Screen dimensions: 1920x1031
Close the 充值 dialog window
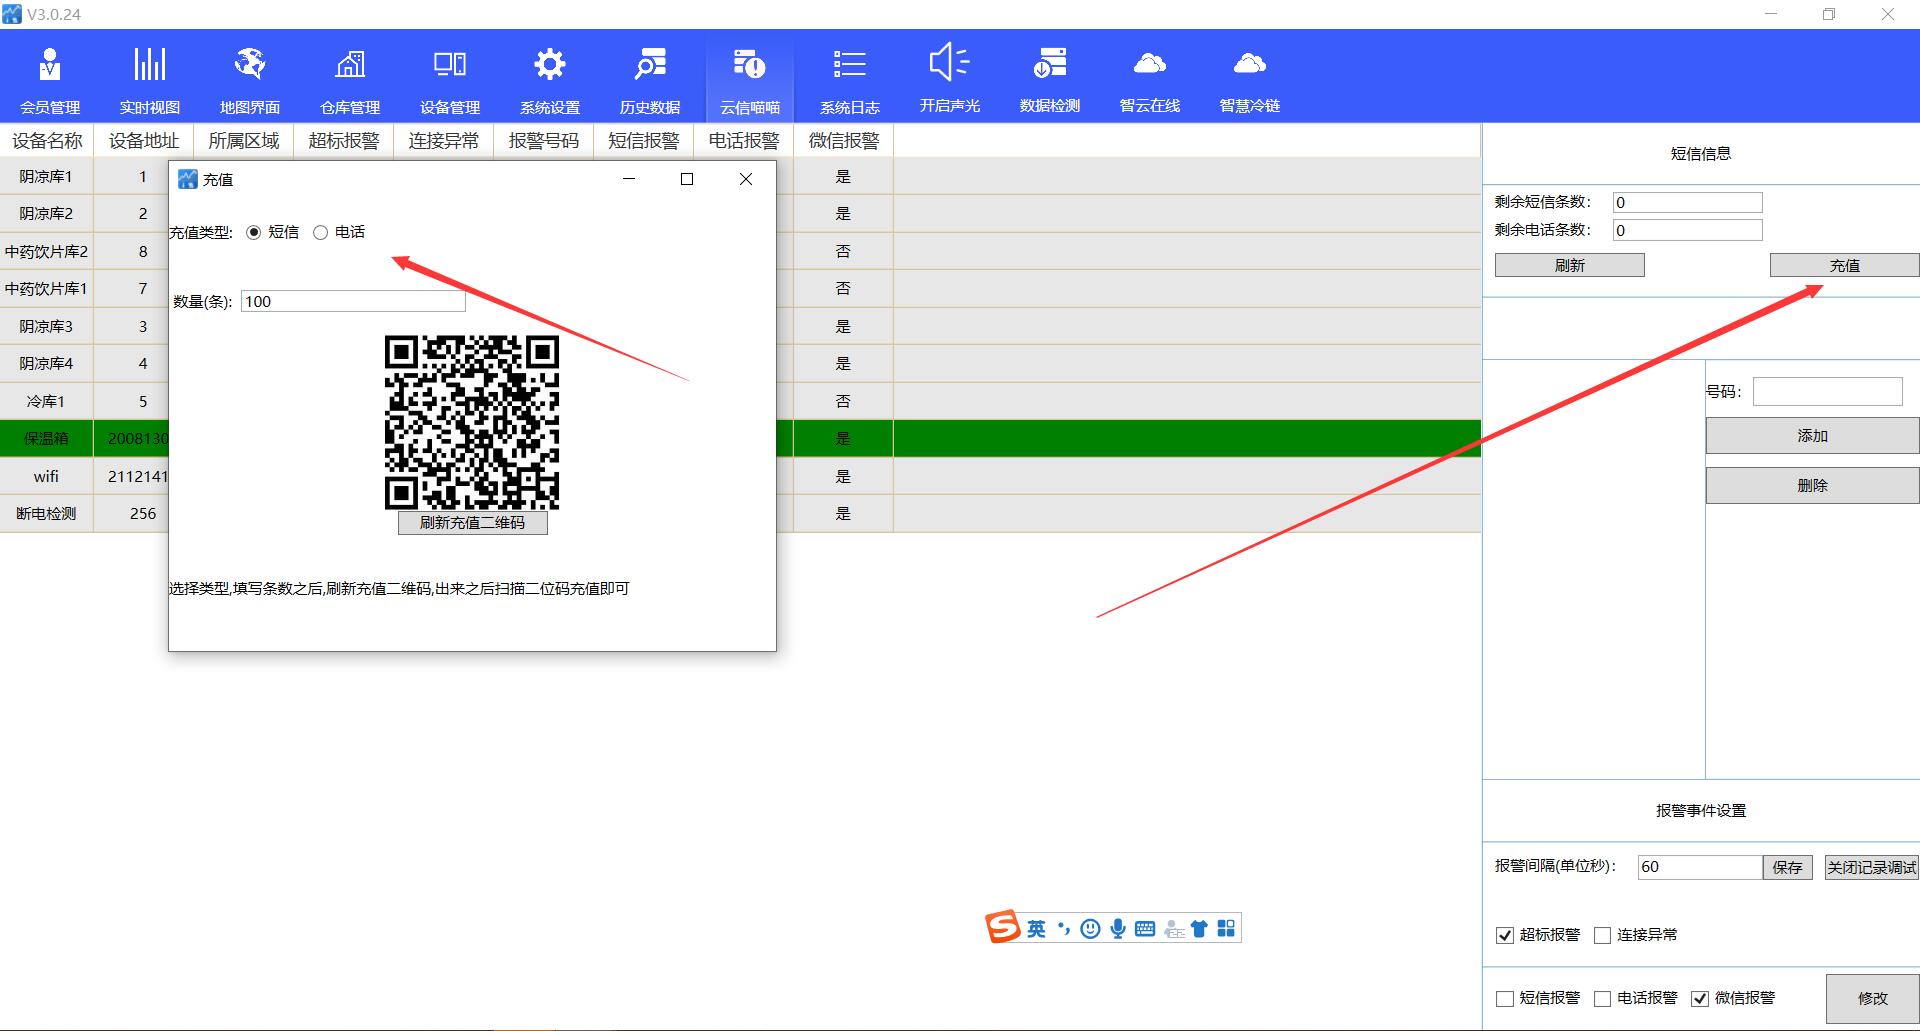tap(745, 179)
